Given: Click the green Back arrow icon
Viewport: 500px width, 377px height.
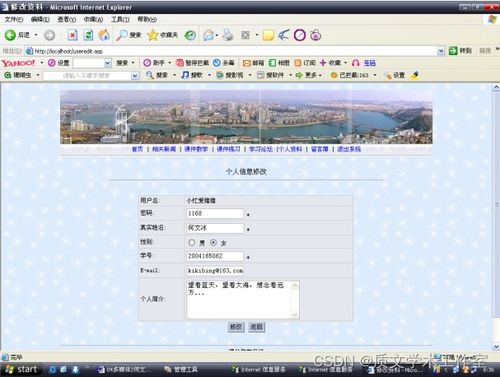Looking at the screenshot, I should [10, 35].
